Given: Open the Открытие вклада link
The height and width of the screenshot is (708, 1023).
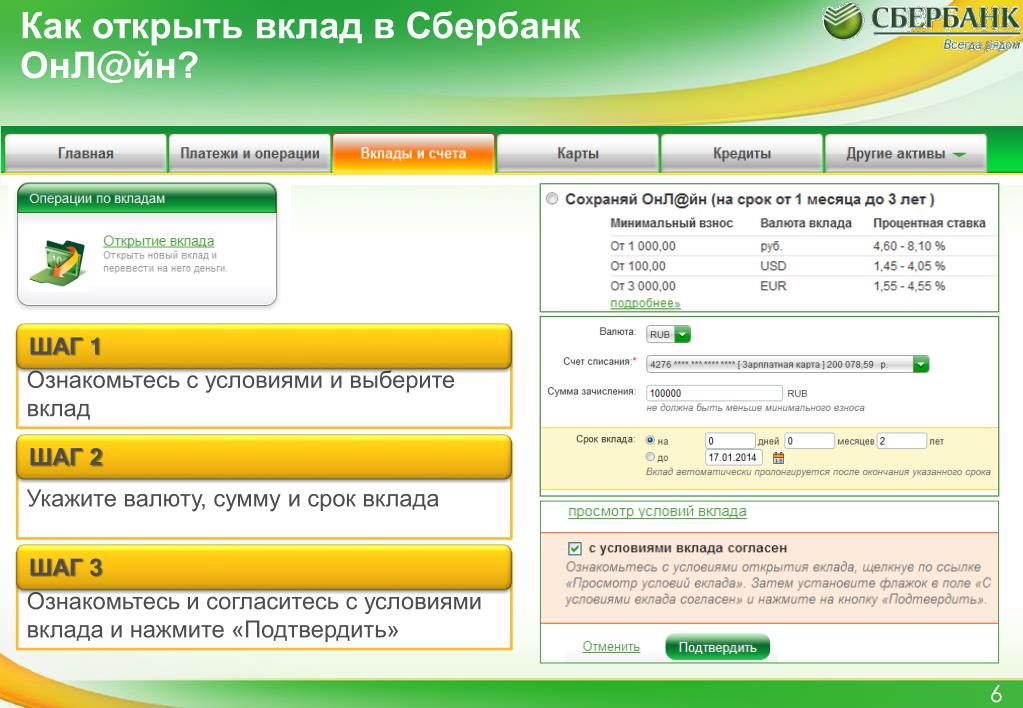Looking at the screenshot, I should point(158,241).
